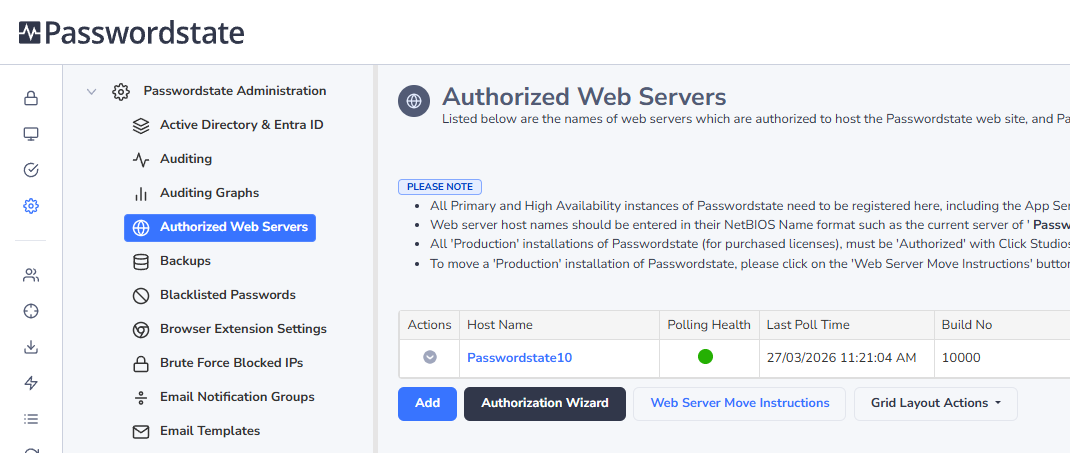Click the globe icon in Authorized Web Servers item
Viewport: 1070px width, 453px height.
(x=141, y=228)
